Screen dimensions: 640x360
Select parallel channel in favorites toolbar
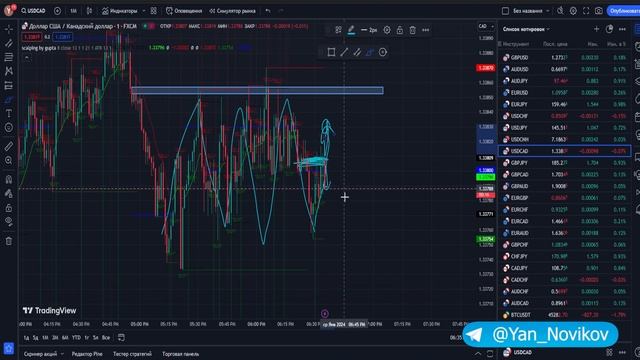(x=357, y=52)
